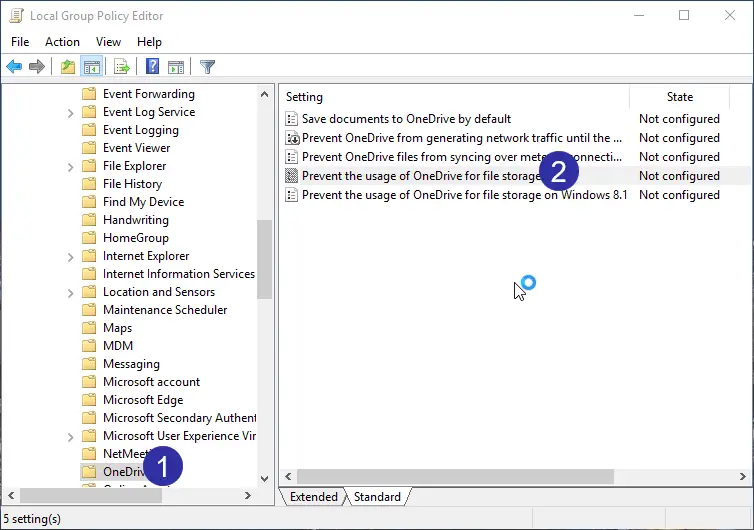Click tree pane horizontal scroll left arrow
This screenshot has width=754, height=530.
point(11,495)
